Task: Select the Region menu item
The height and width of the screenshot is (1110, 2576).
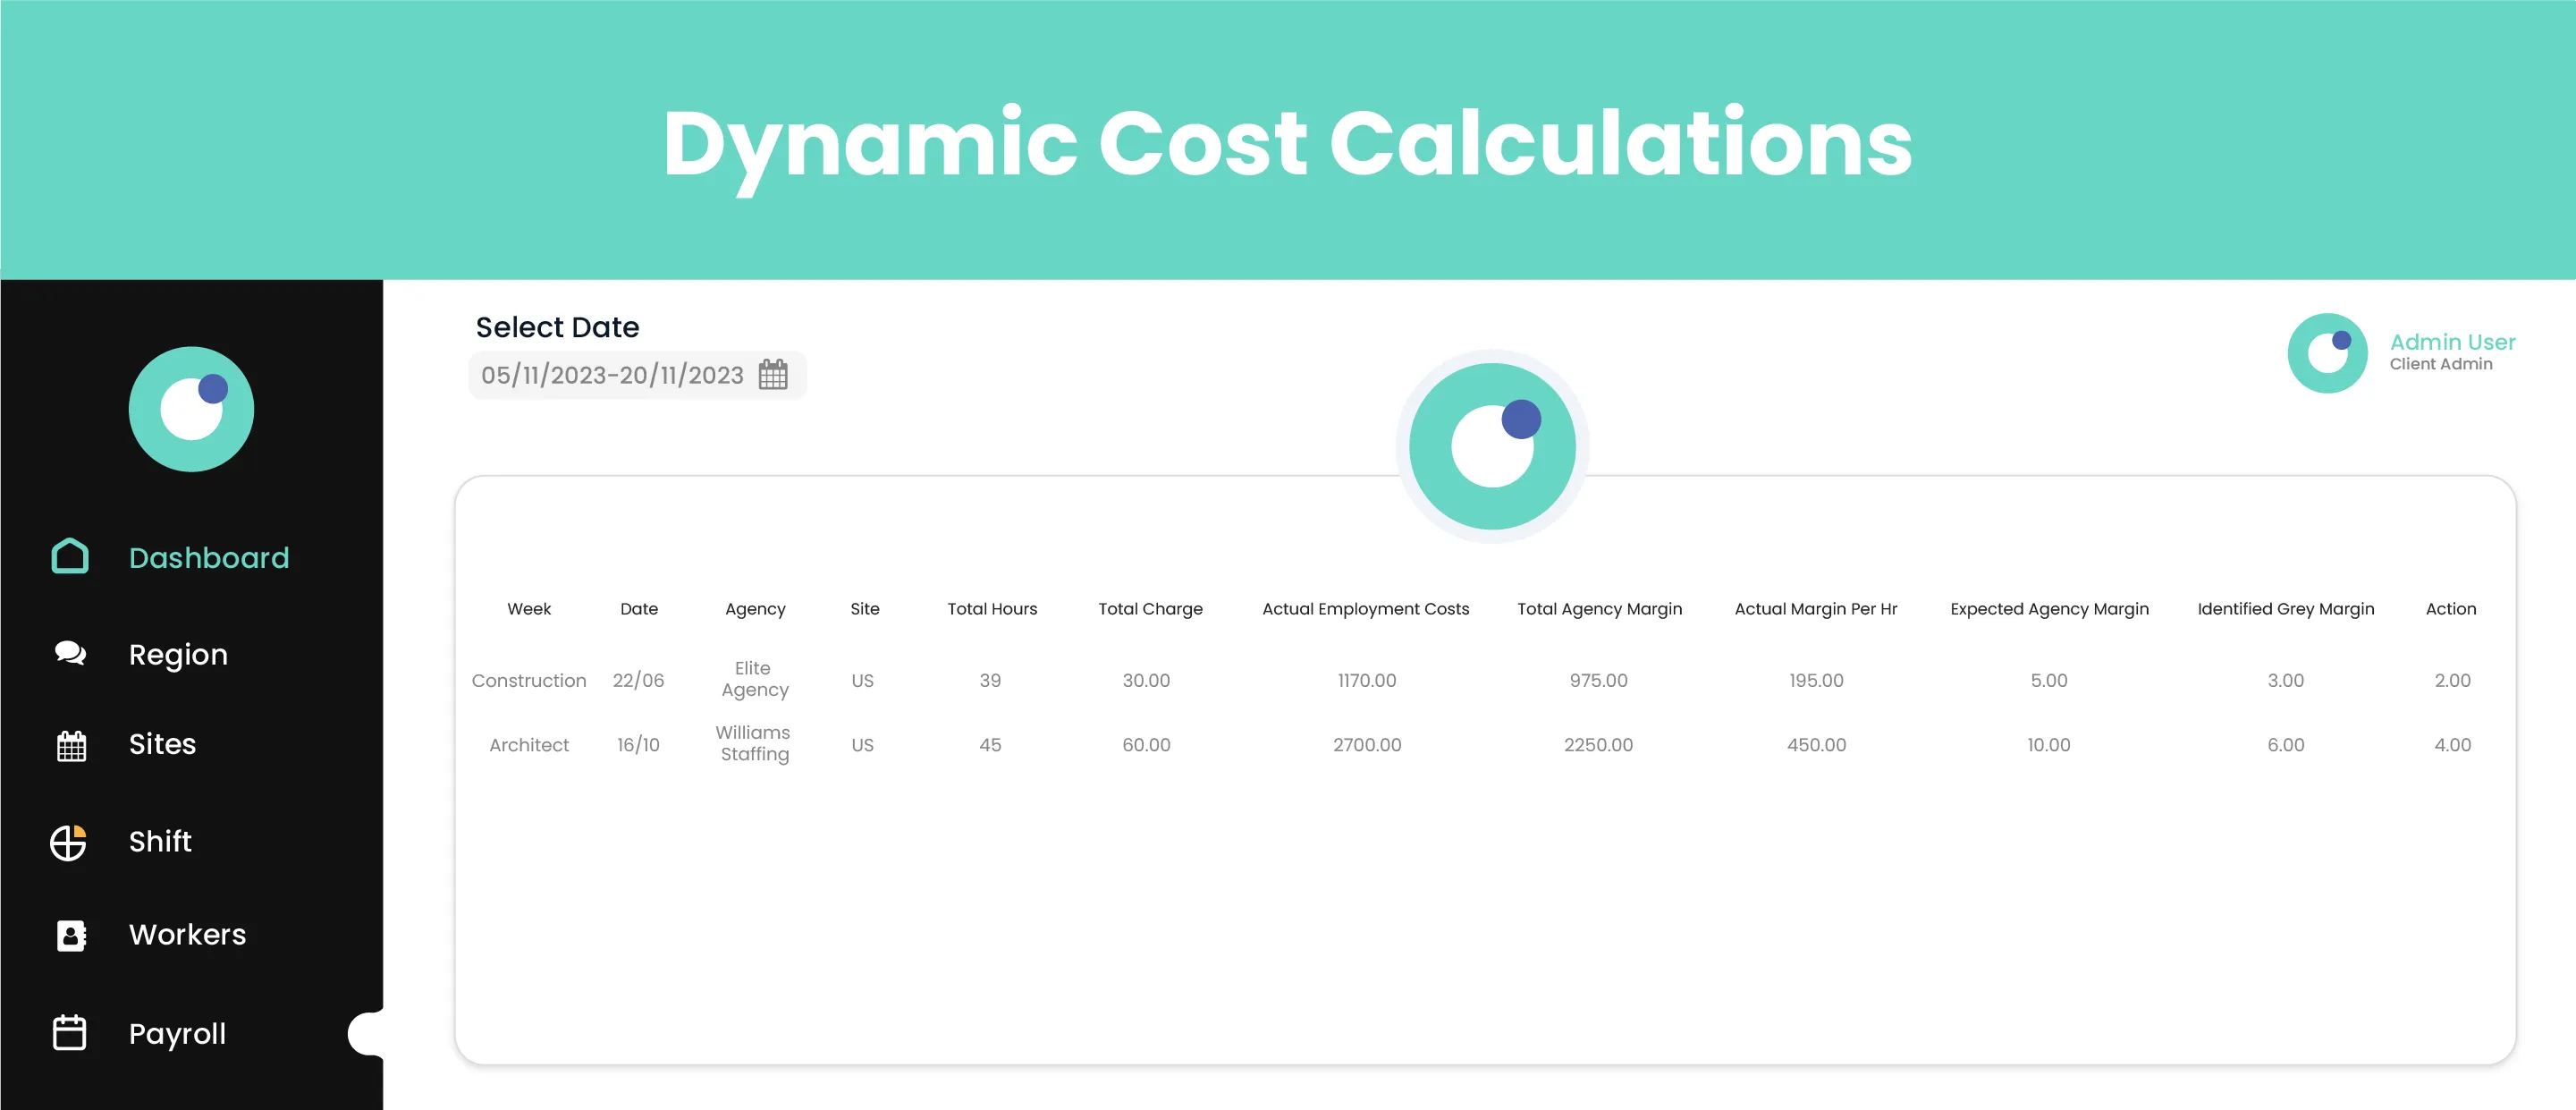Action: 178,654
